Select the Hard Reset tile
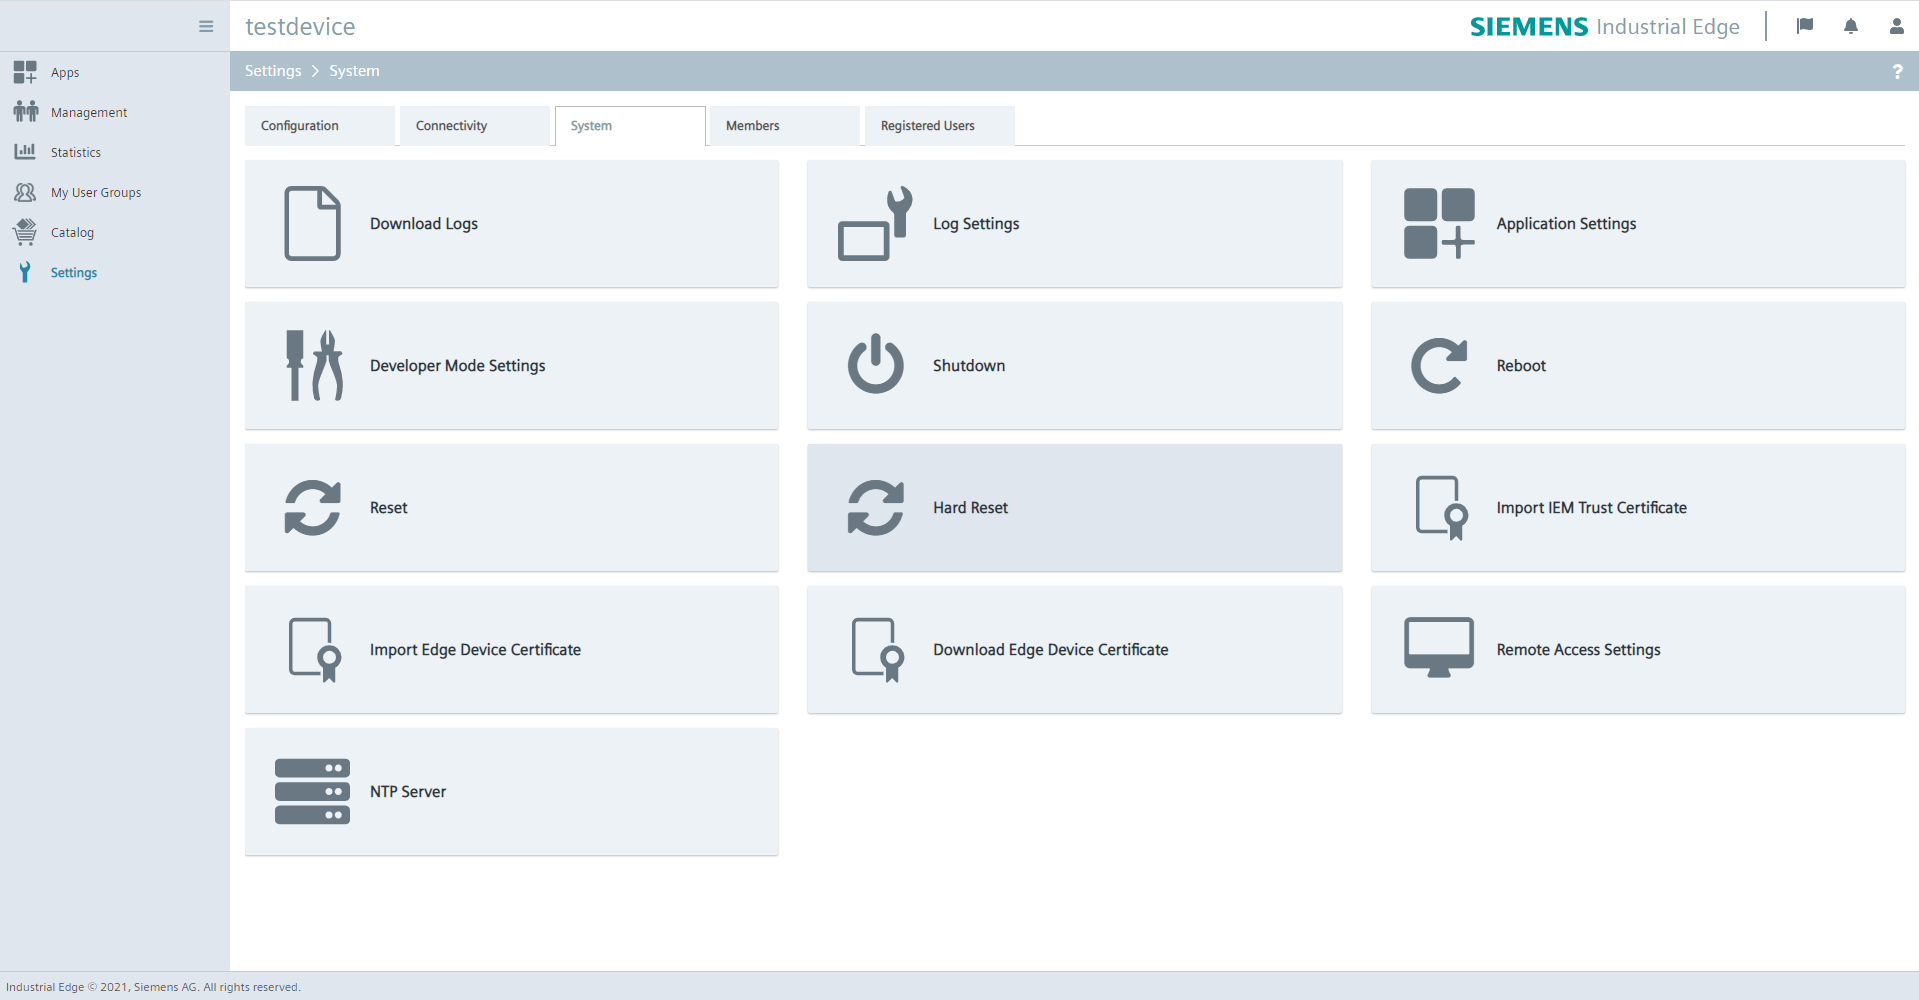The height and width of the screenshot is (1000, 1919). coord(1074,508)
